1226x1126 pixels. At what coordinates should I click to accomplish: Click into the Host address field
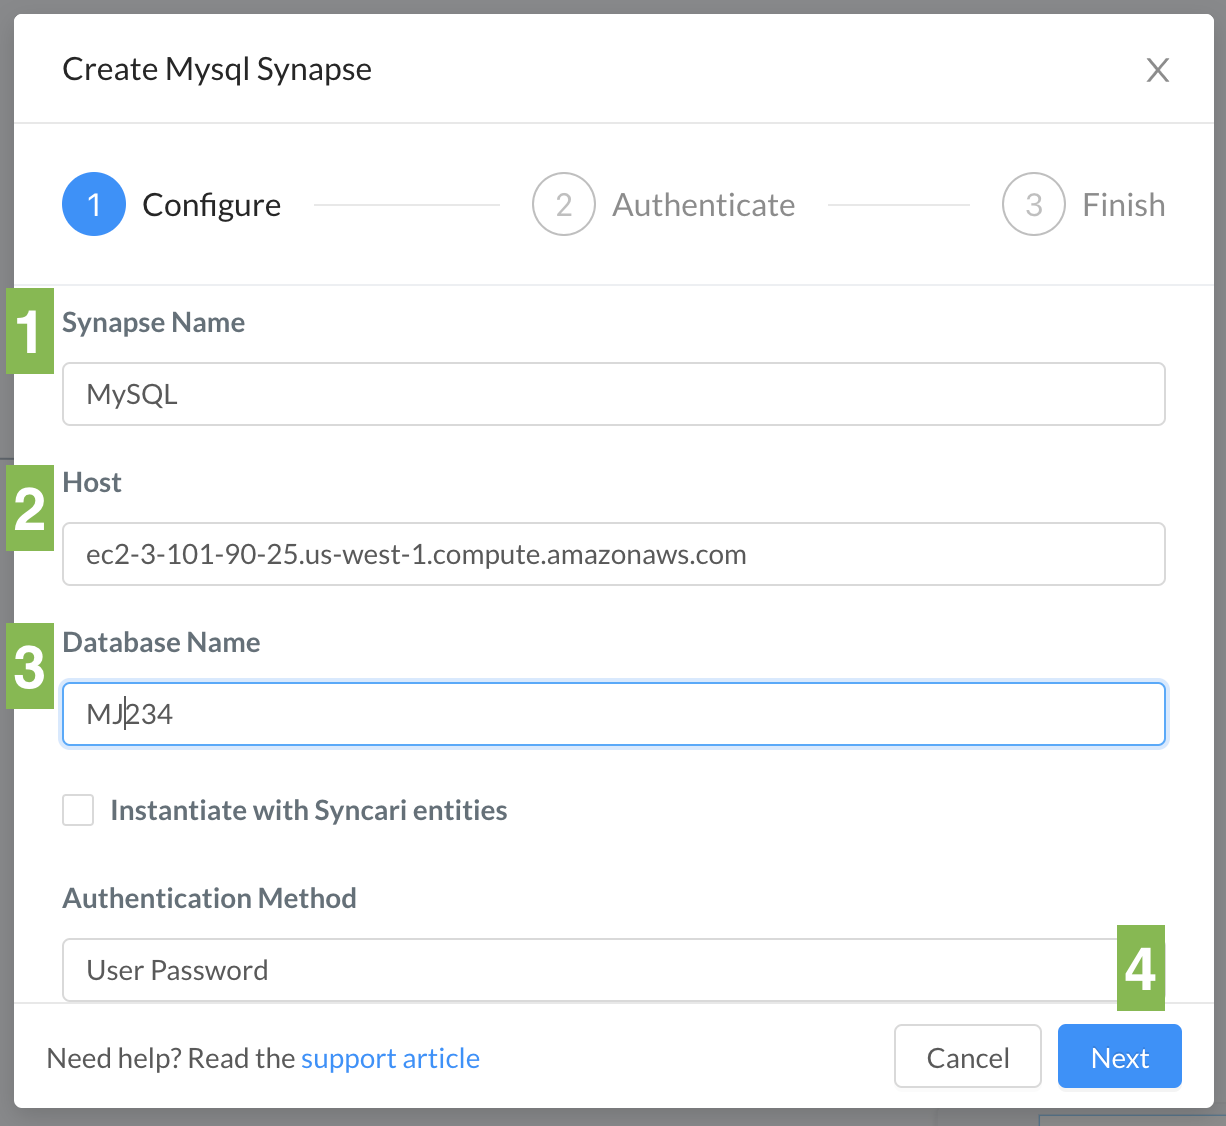(x=613, y=554)
